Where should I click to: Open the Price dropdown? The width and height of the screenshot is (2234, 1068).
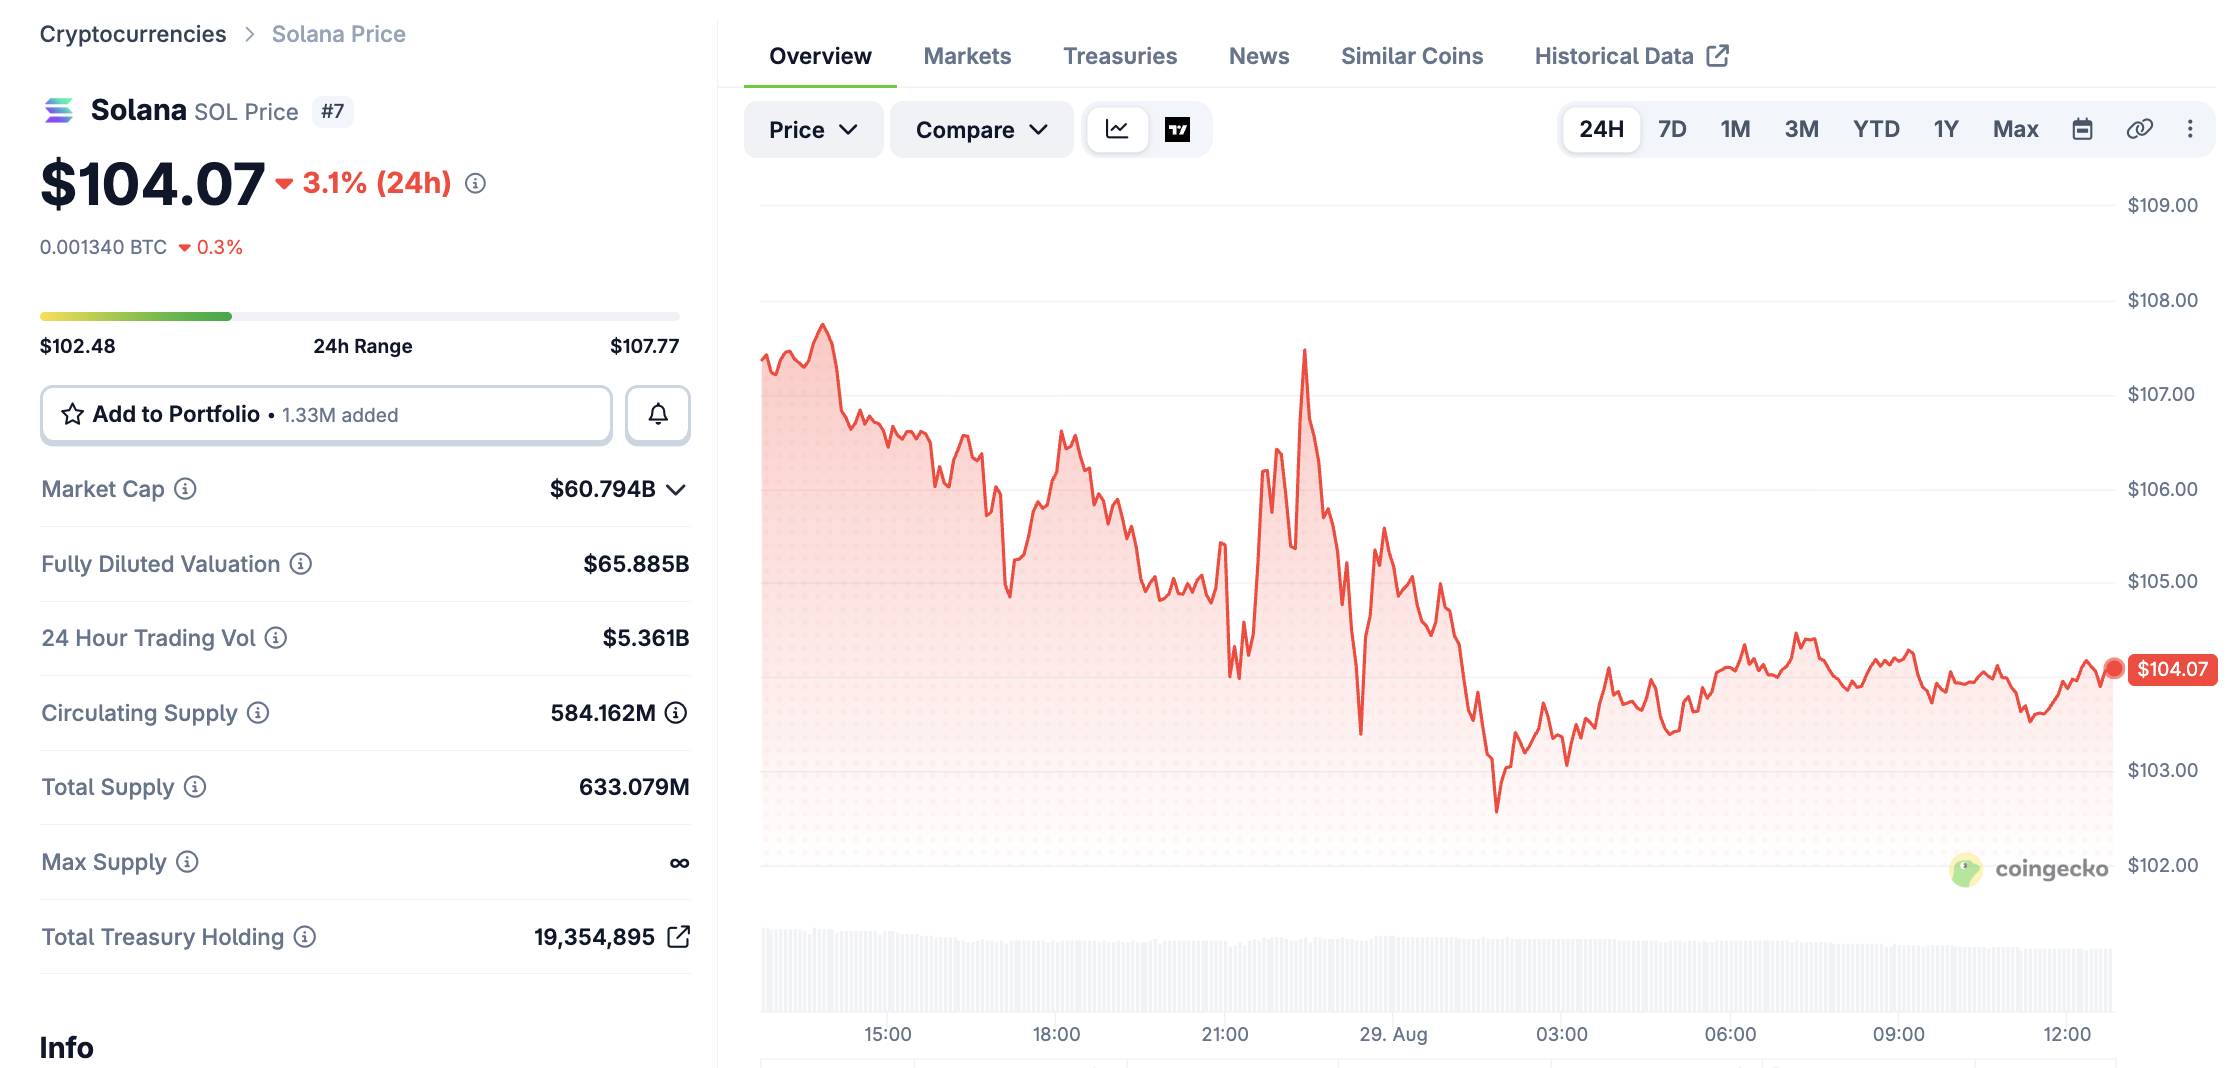[x=813, y=130]
